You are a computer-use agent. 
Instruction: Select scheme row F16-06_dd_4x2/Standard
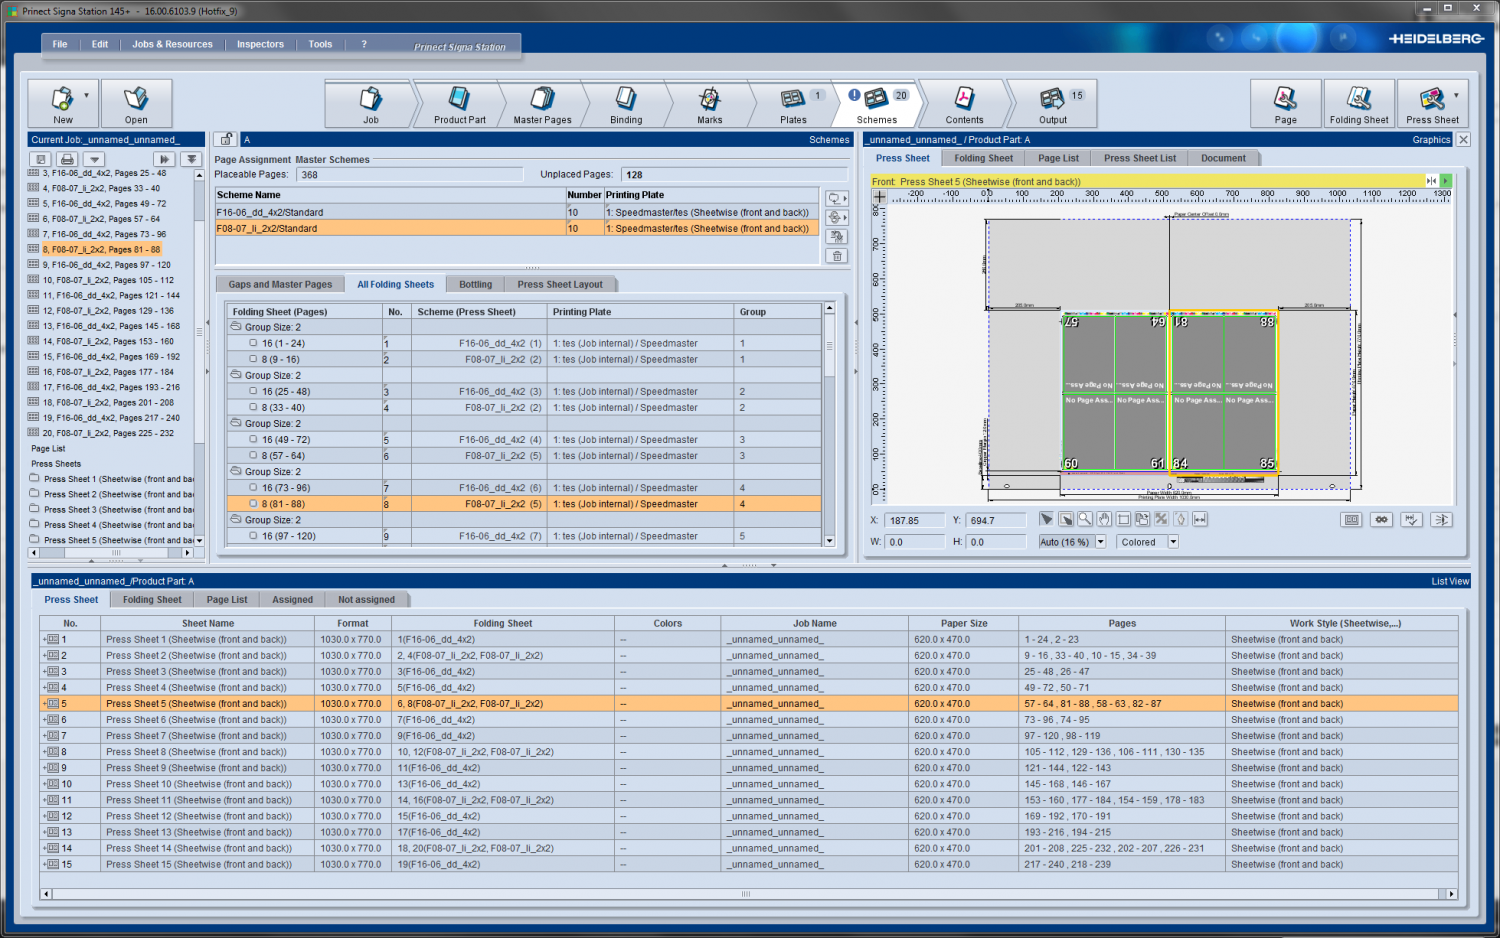click(x=517, y=212)
